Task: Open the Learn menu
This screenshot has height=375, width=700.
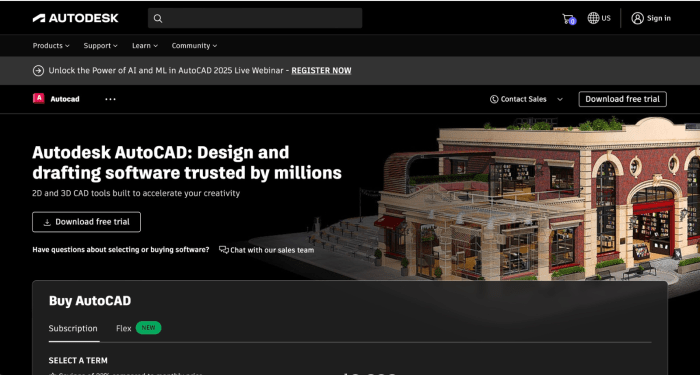Action: tap(145, 46)
